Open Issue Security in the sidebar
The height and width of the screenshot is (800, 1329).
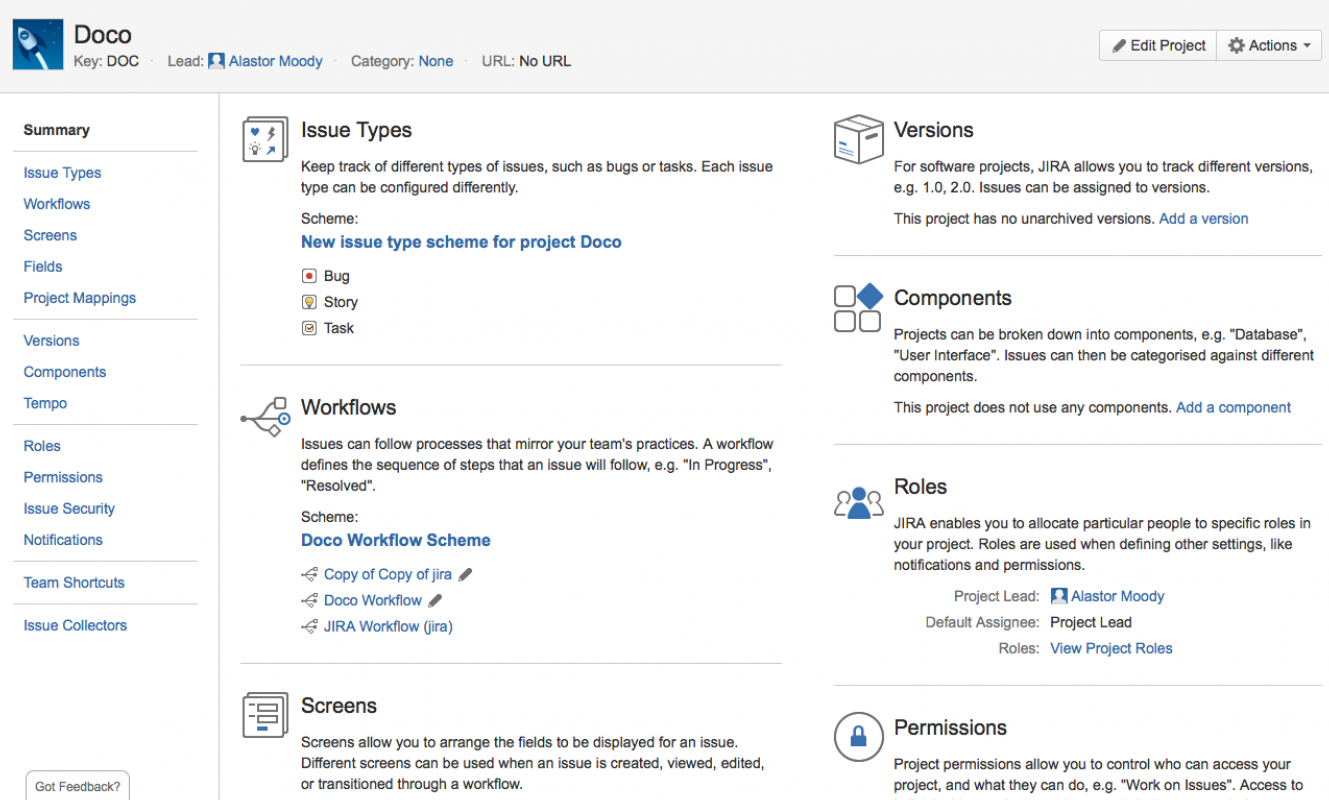coord(69,508)
